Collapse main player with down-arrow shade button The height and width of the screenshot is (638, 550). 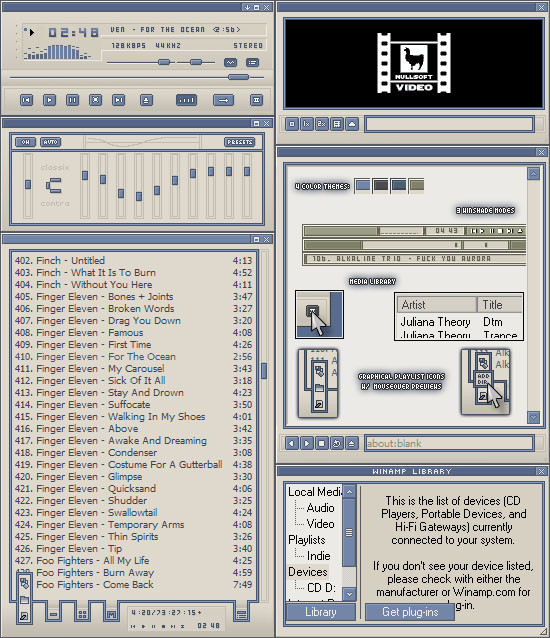coord(247,7)
